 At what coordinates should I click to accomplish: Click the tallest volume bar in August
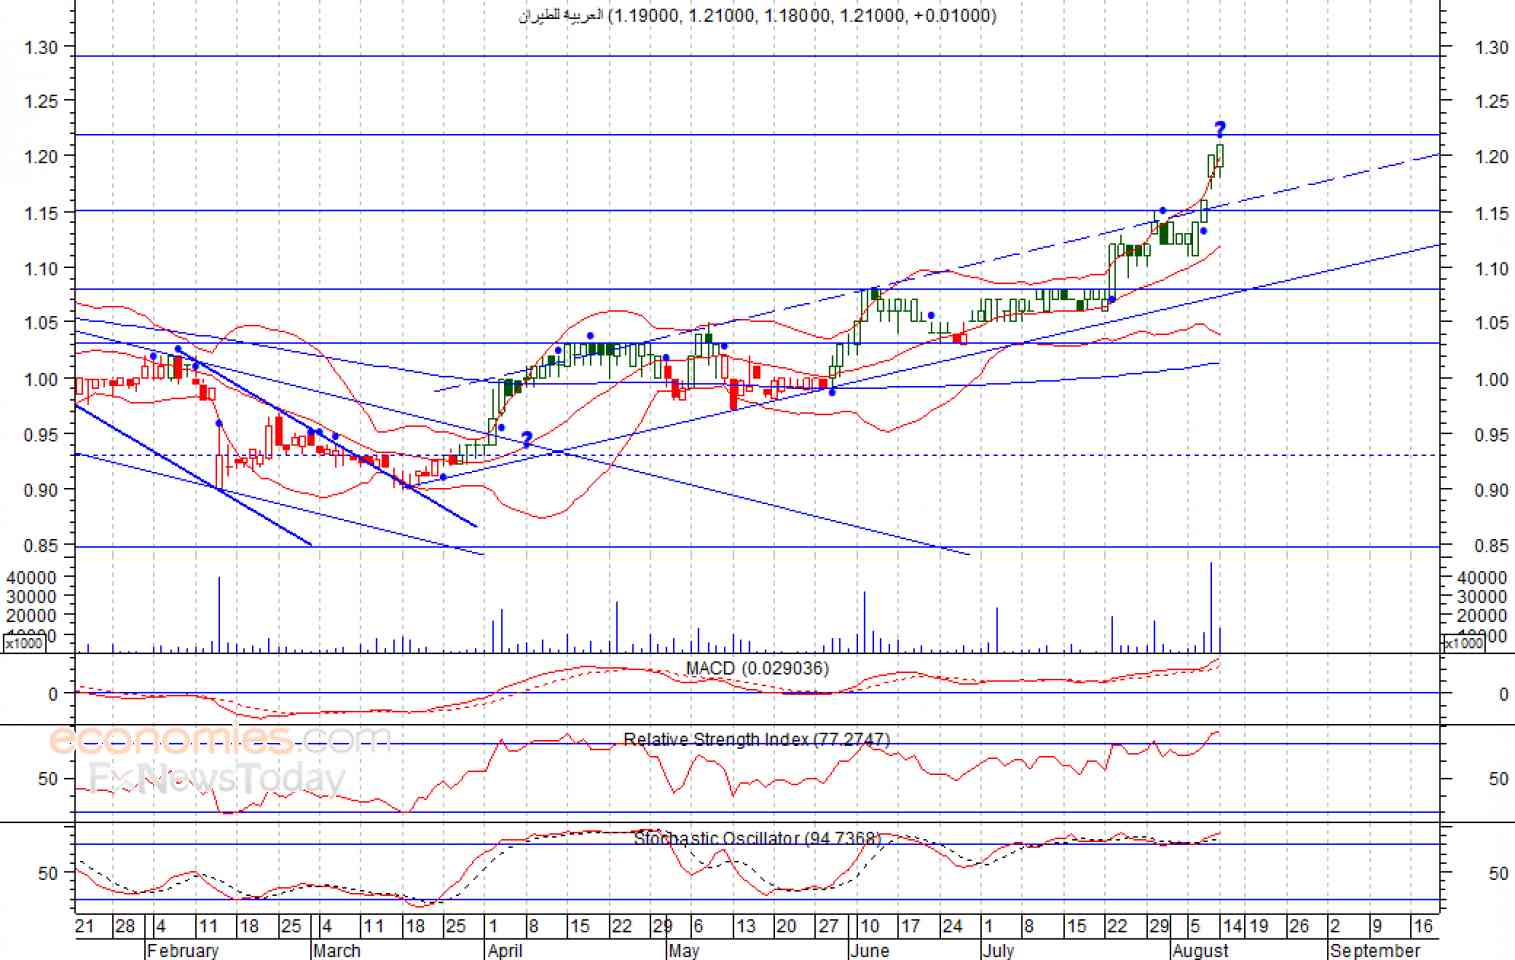coord(1211,607)
